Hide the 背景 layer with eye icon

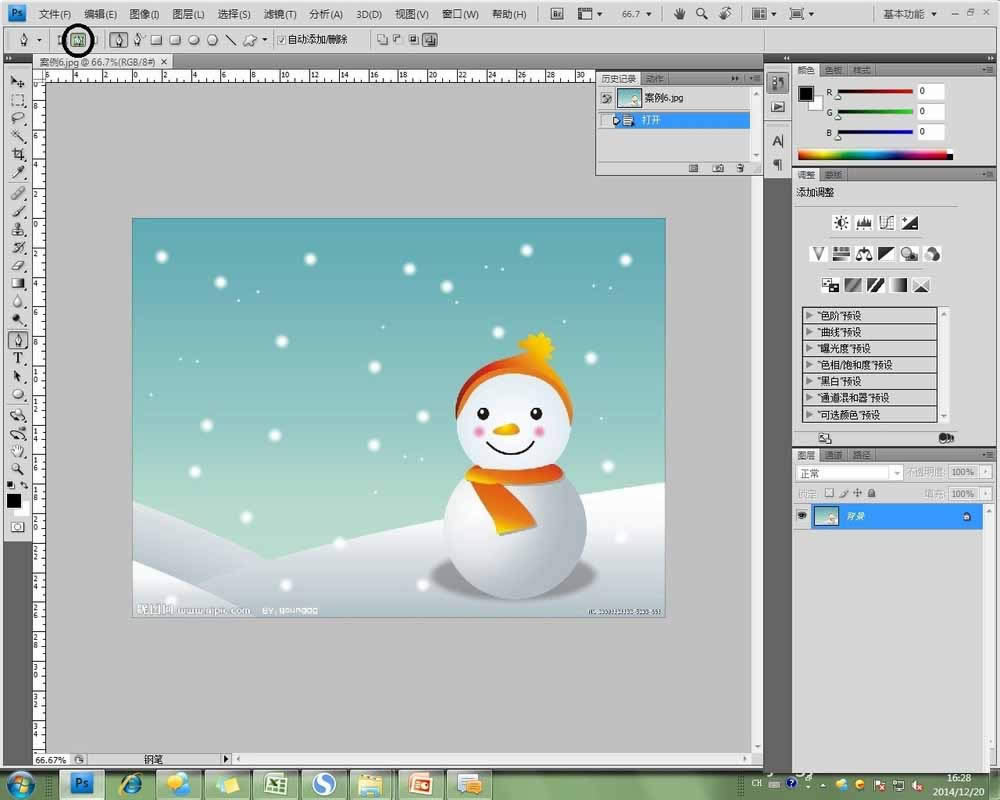point(802,516)
